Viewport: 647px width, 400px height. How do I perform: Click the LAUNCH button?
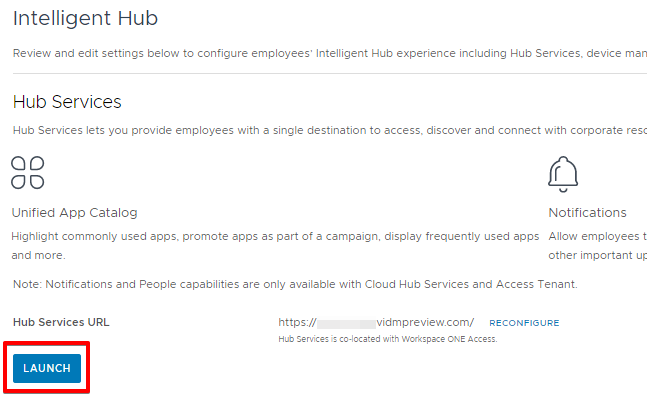tap(47, 368)
